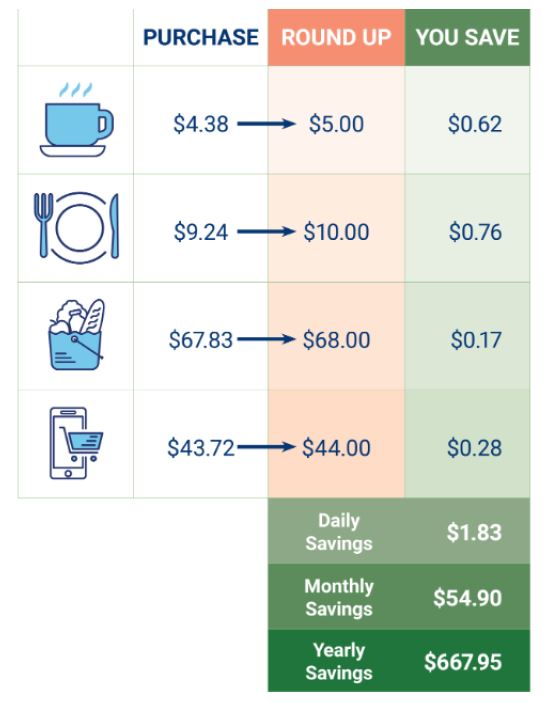558x702 pixels.
Task: Click the steaming coffee cup icon
Action: point(77,120)
